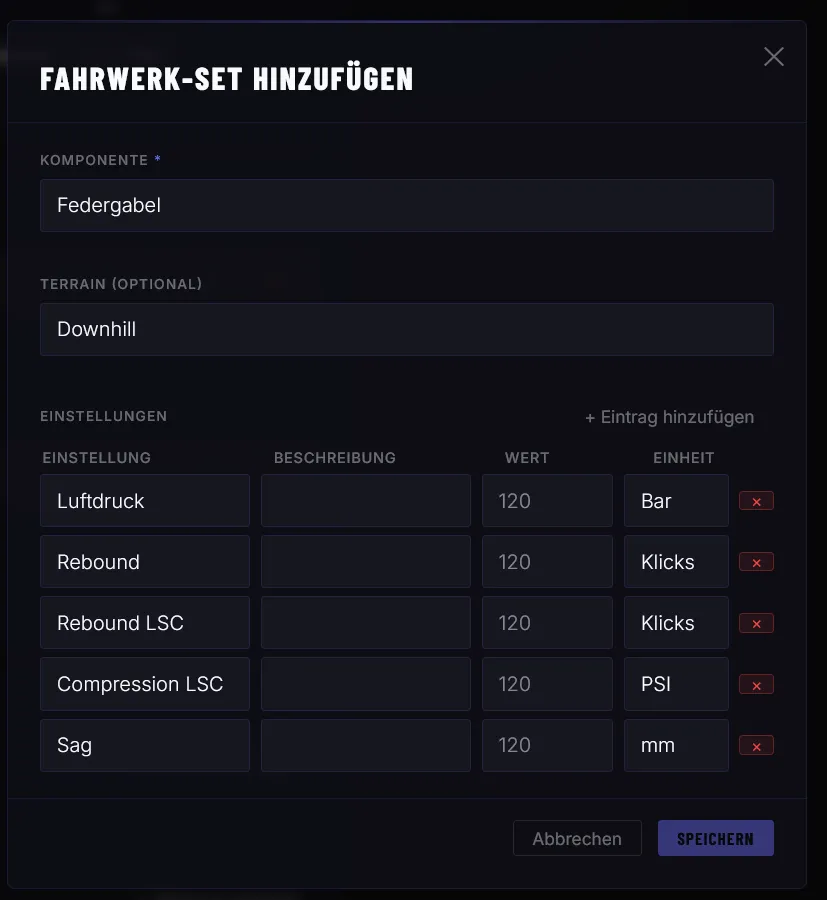The height and width of the screenshot is (900, 827).
Task: Delete the Rebound entry row
Action: (x=756, y=561)
